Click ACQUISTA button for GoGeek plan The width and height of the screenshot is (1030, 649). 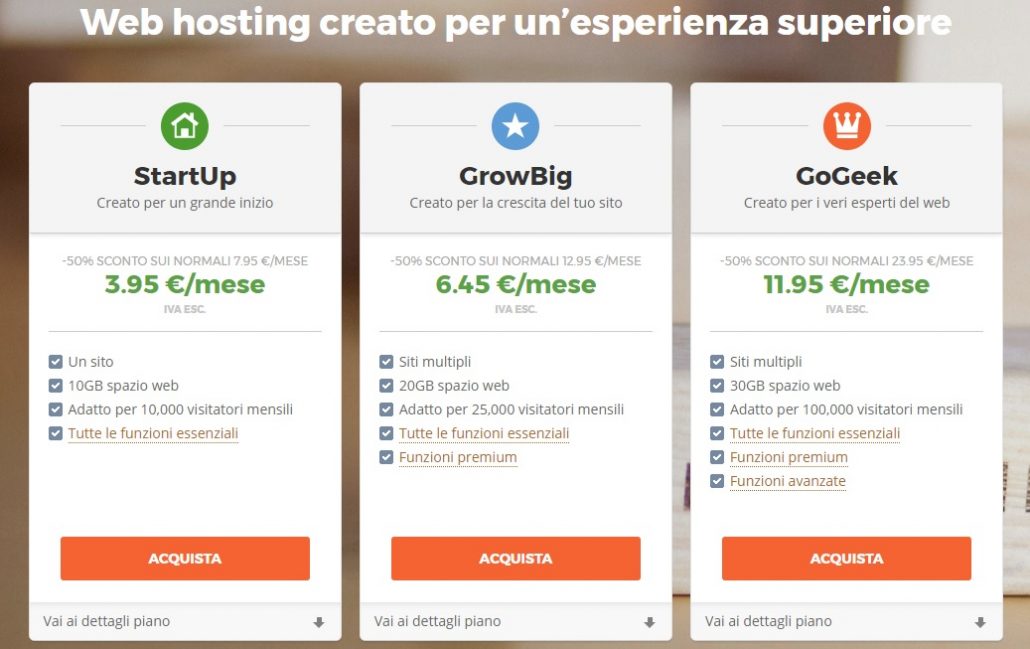pos(847,558)
